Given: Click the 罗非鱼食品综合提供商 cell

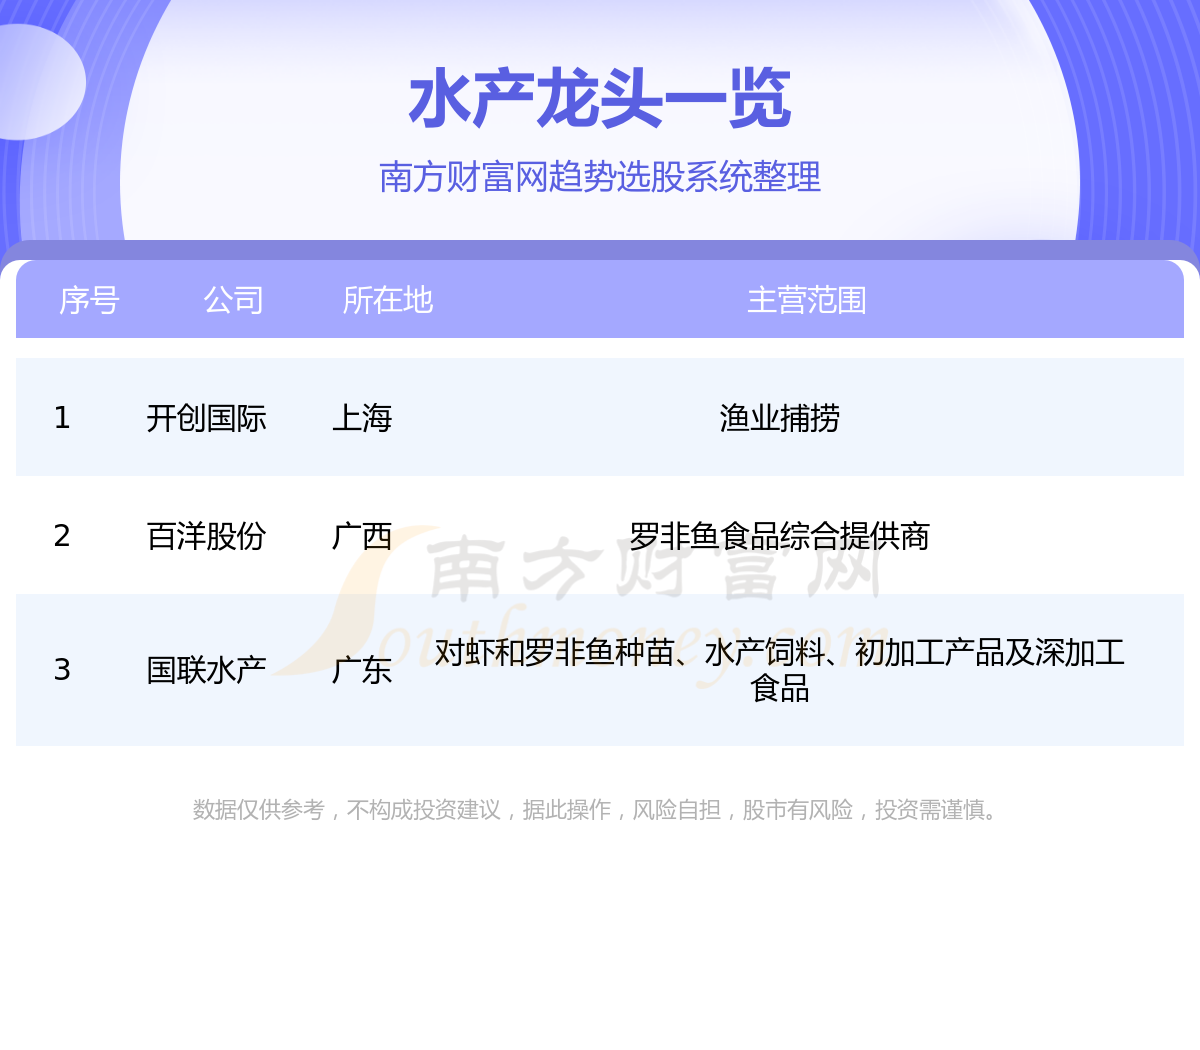Looking at the screenshot, I should [779, 536].
